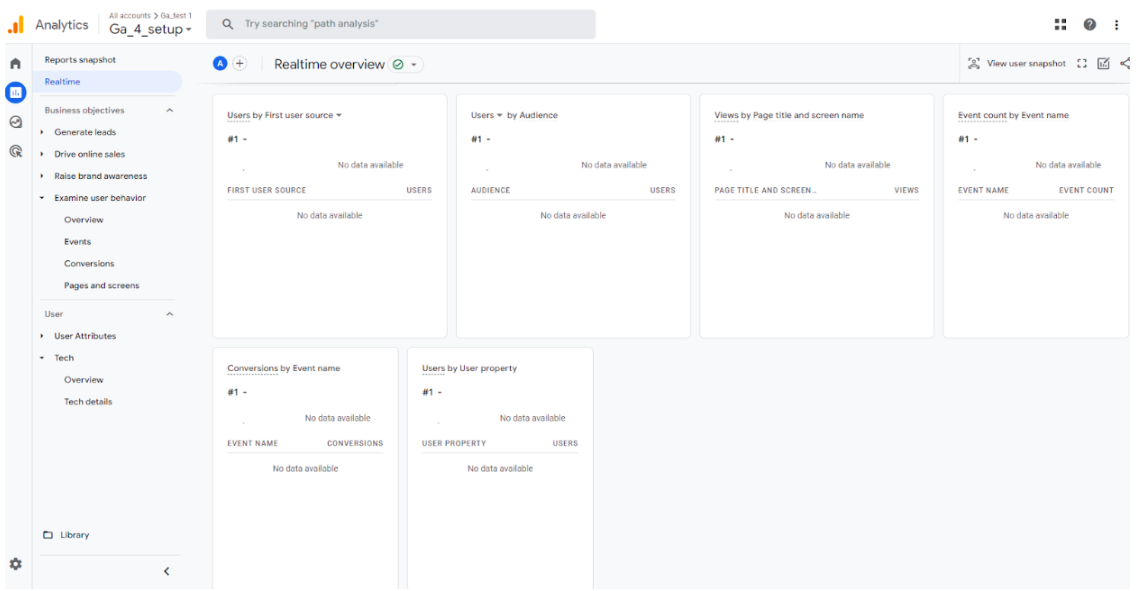The height and width of the screenshot is (591, 1137).
Task: Open the Explore icon in left rail
Action: click(x=15, y=122)
